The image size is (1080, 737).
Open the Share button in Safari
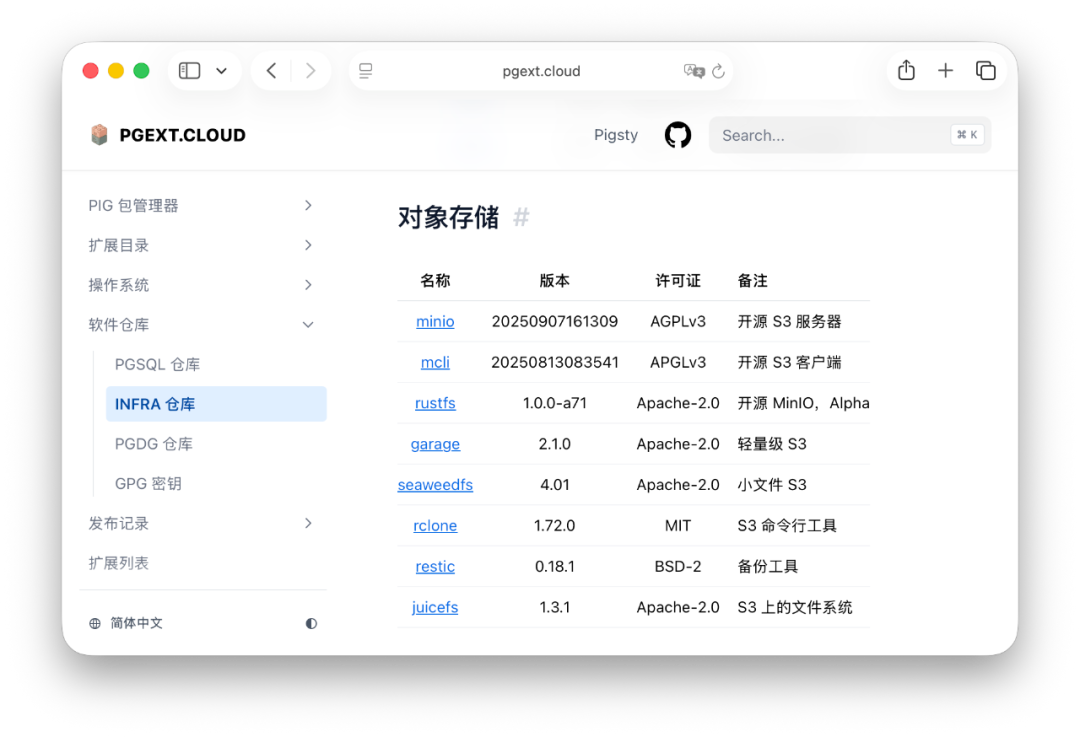tap(906, 70)
